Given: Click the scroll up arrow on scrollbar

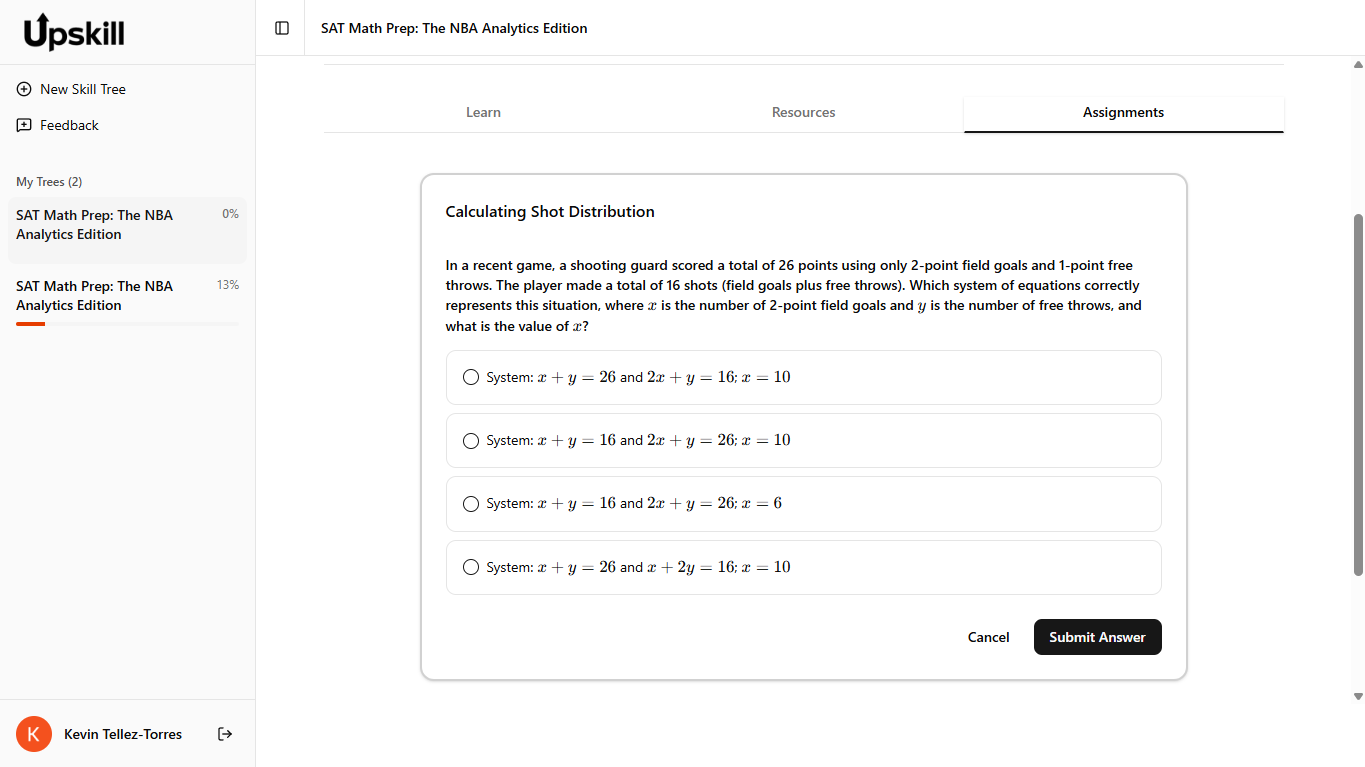Looking at the screenshot, I should pos(1357,65).
